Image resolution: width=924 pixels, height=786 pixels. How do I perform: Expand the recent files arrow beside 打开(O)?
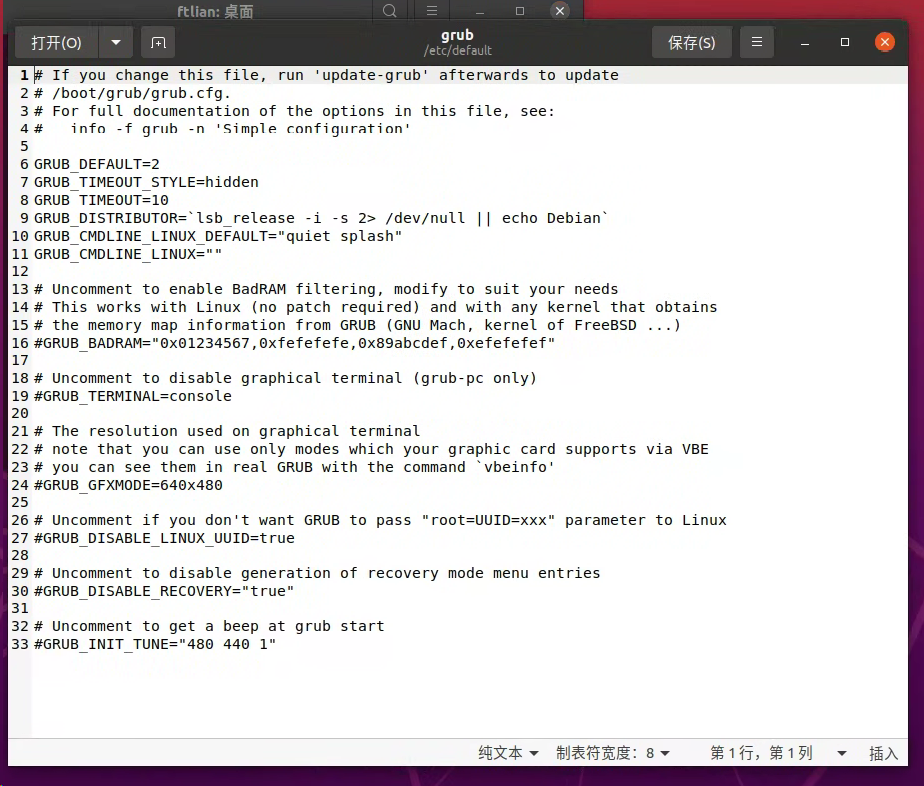click(116, 42)
